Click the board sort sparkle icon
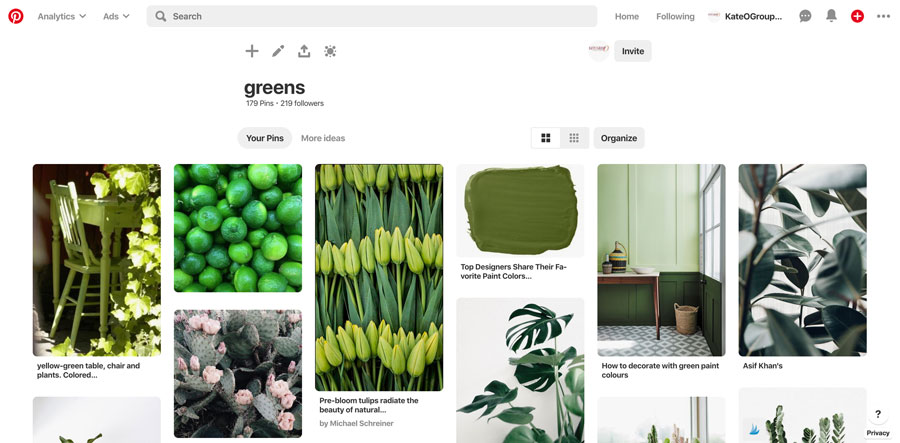Image resolution: width=900 pixels, height=443 pixels. (x=330, y=51)
